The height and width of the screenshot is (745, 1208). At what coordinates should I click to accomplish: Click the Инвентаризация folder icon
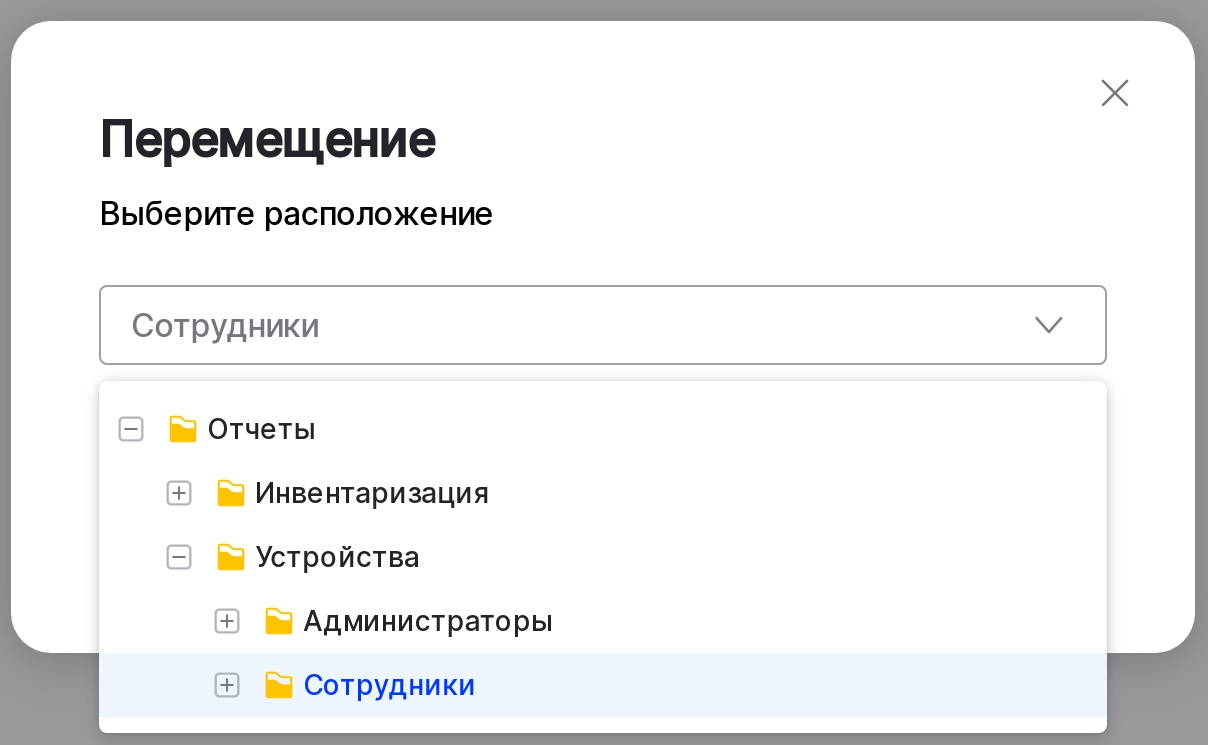231,493
